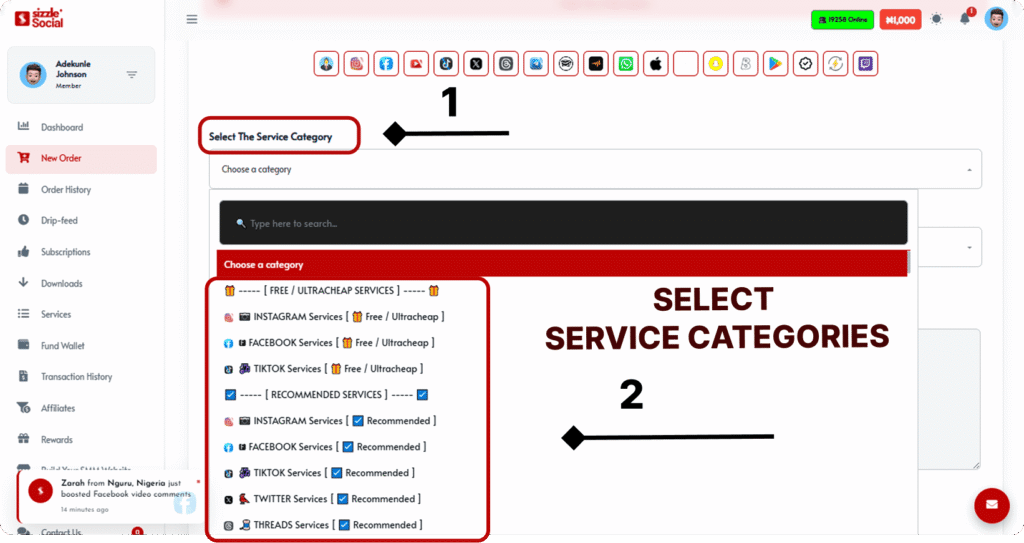Filter services by Facebook icon
This screenshot has height=543, width=1024.
386,63
